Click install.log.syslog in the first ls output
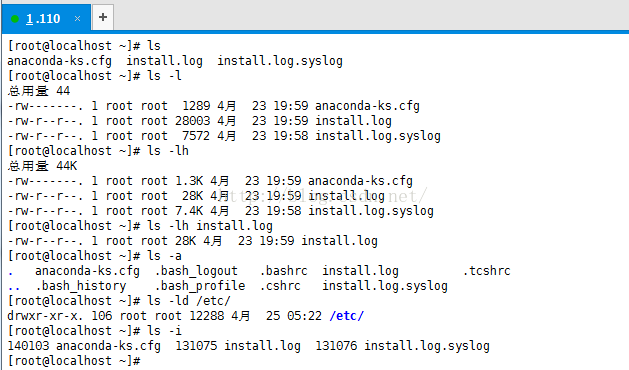 click(x=280, y=61)
